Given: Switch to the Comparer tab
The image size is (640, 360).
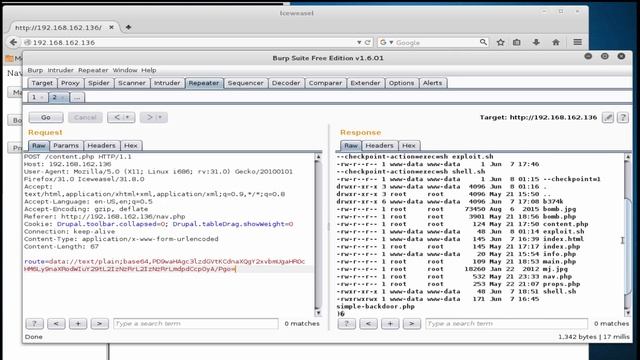Looking at the screenshot, I should pos(325,83).
